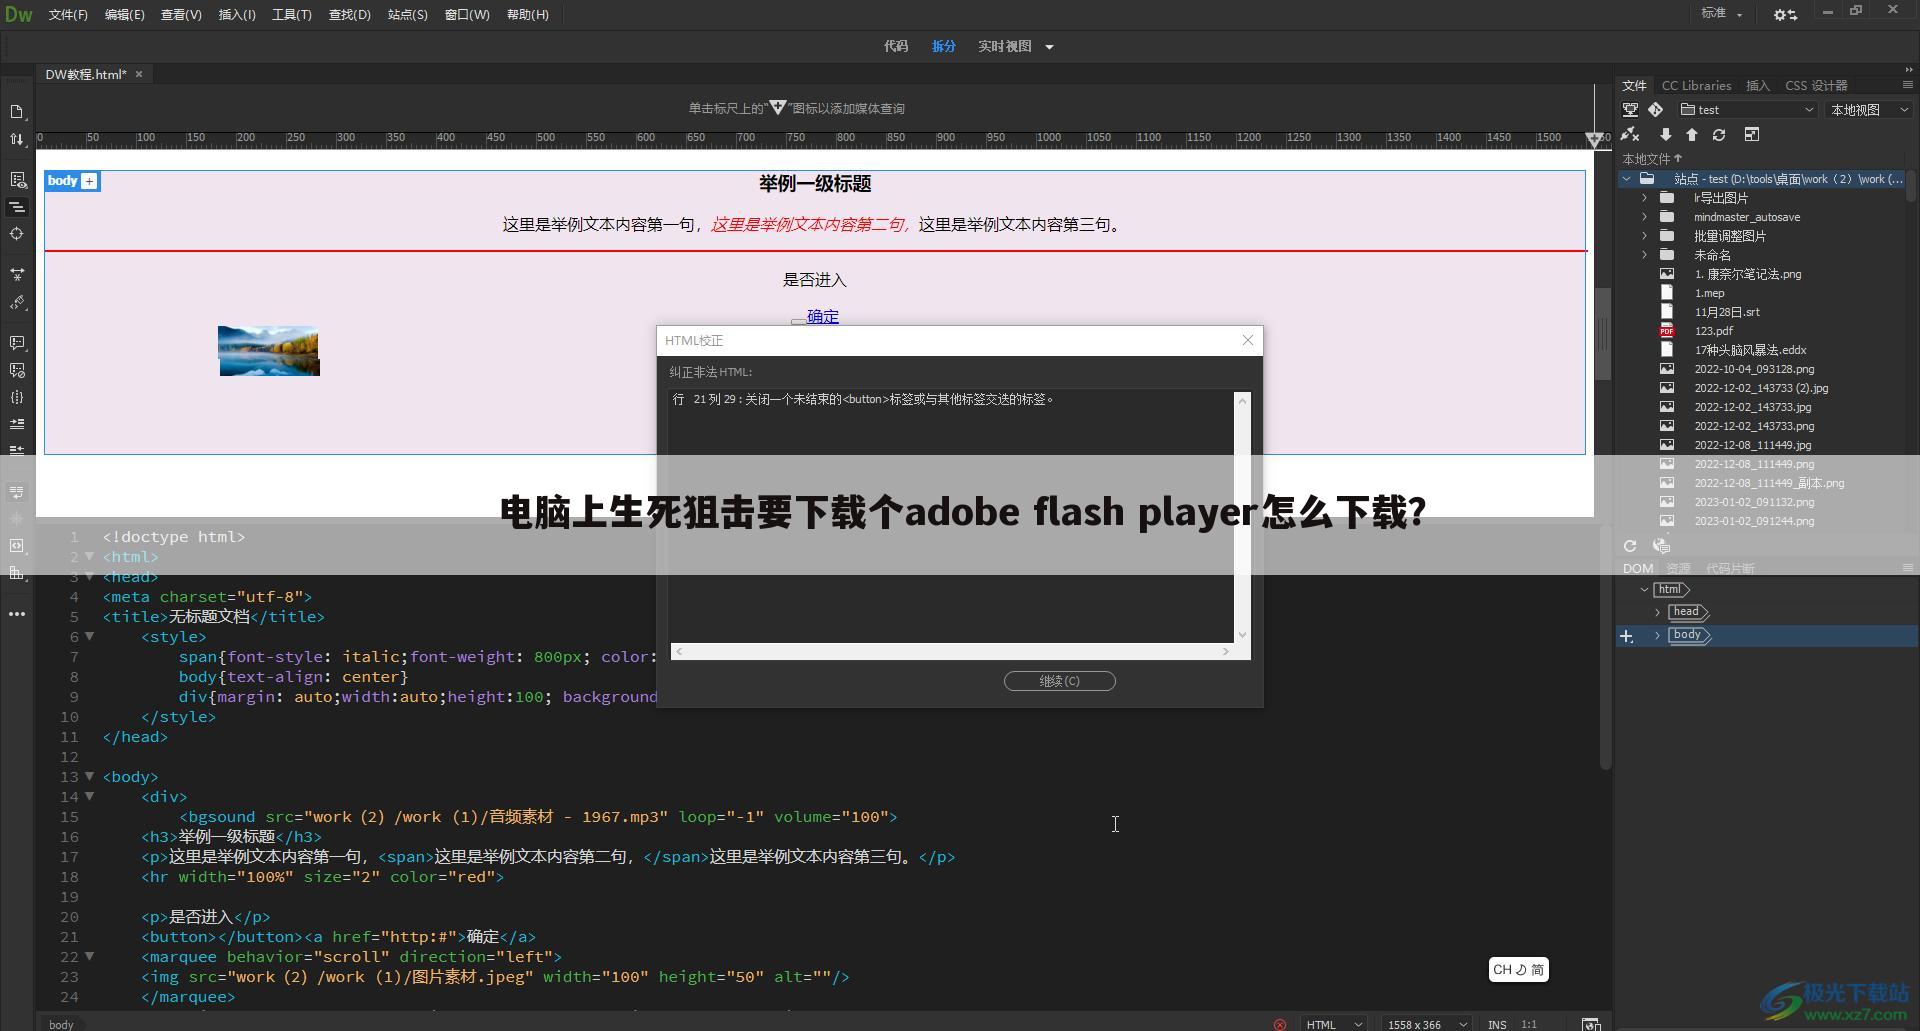
Task: Open the Files panel options menu
Action: [1908, 85]
